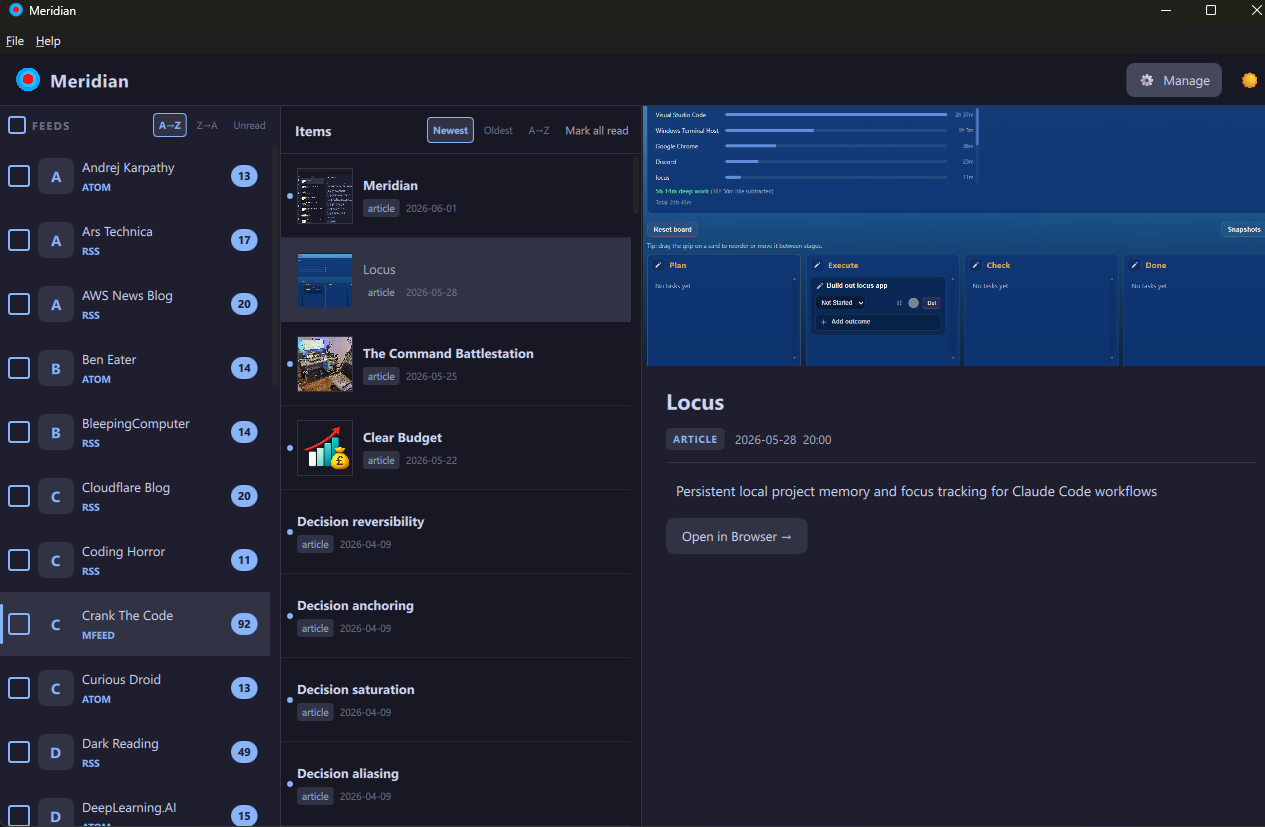Click the AWS News Blog avatar letter
Image resolution: width=1265 pixels, height=827 pixels.
[56, 305]
